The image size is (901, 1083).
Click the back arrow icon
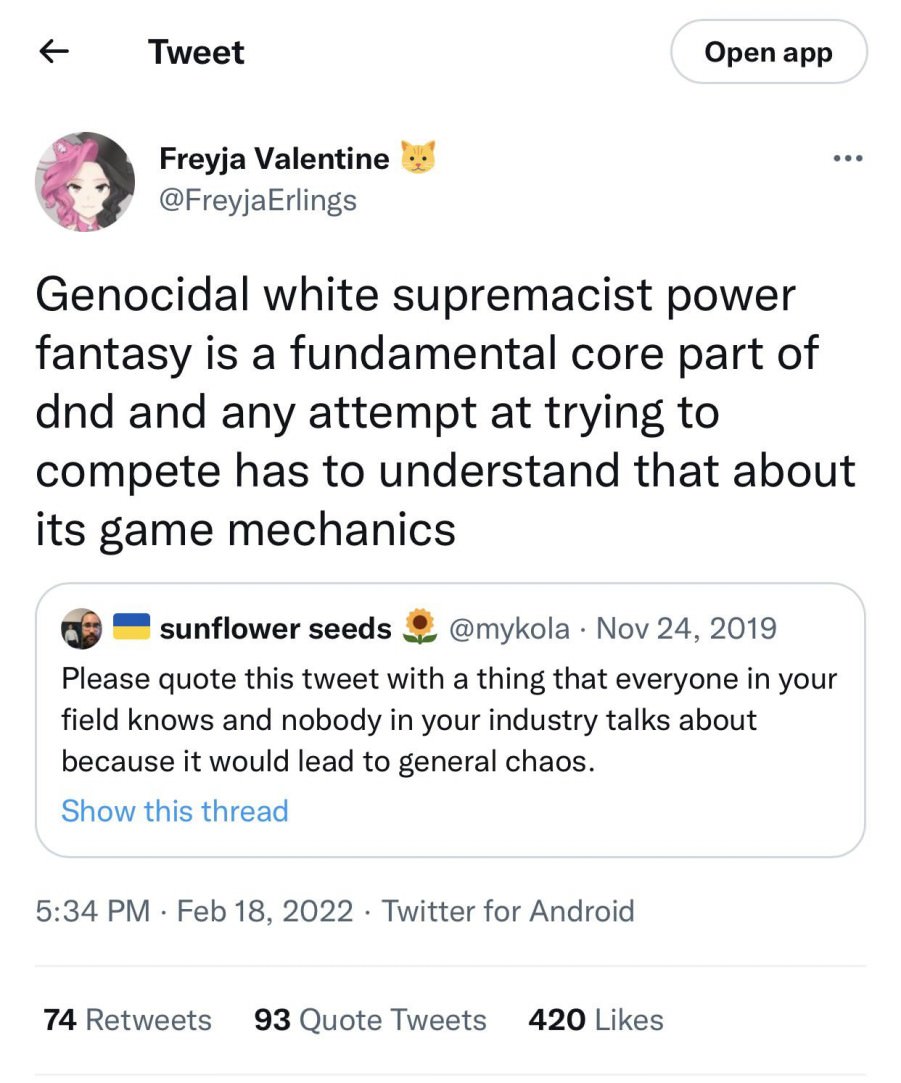click(x=55, y=53)
